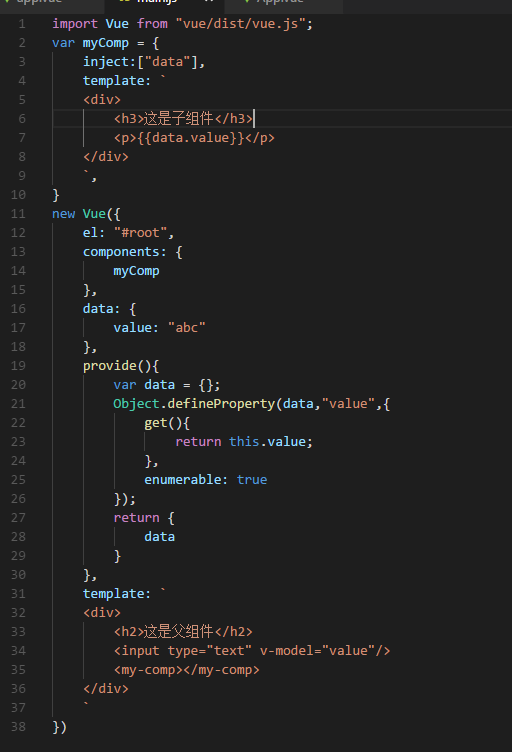Click Object.defineProperty call
512x752 pixels.
coord(194,403)
